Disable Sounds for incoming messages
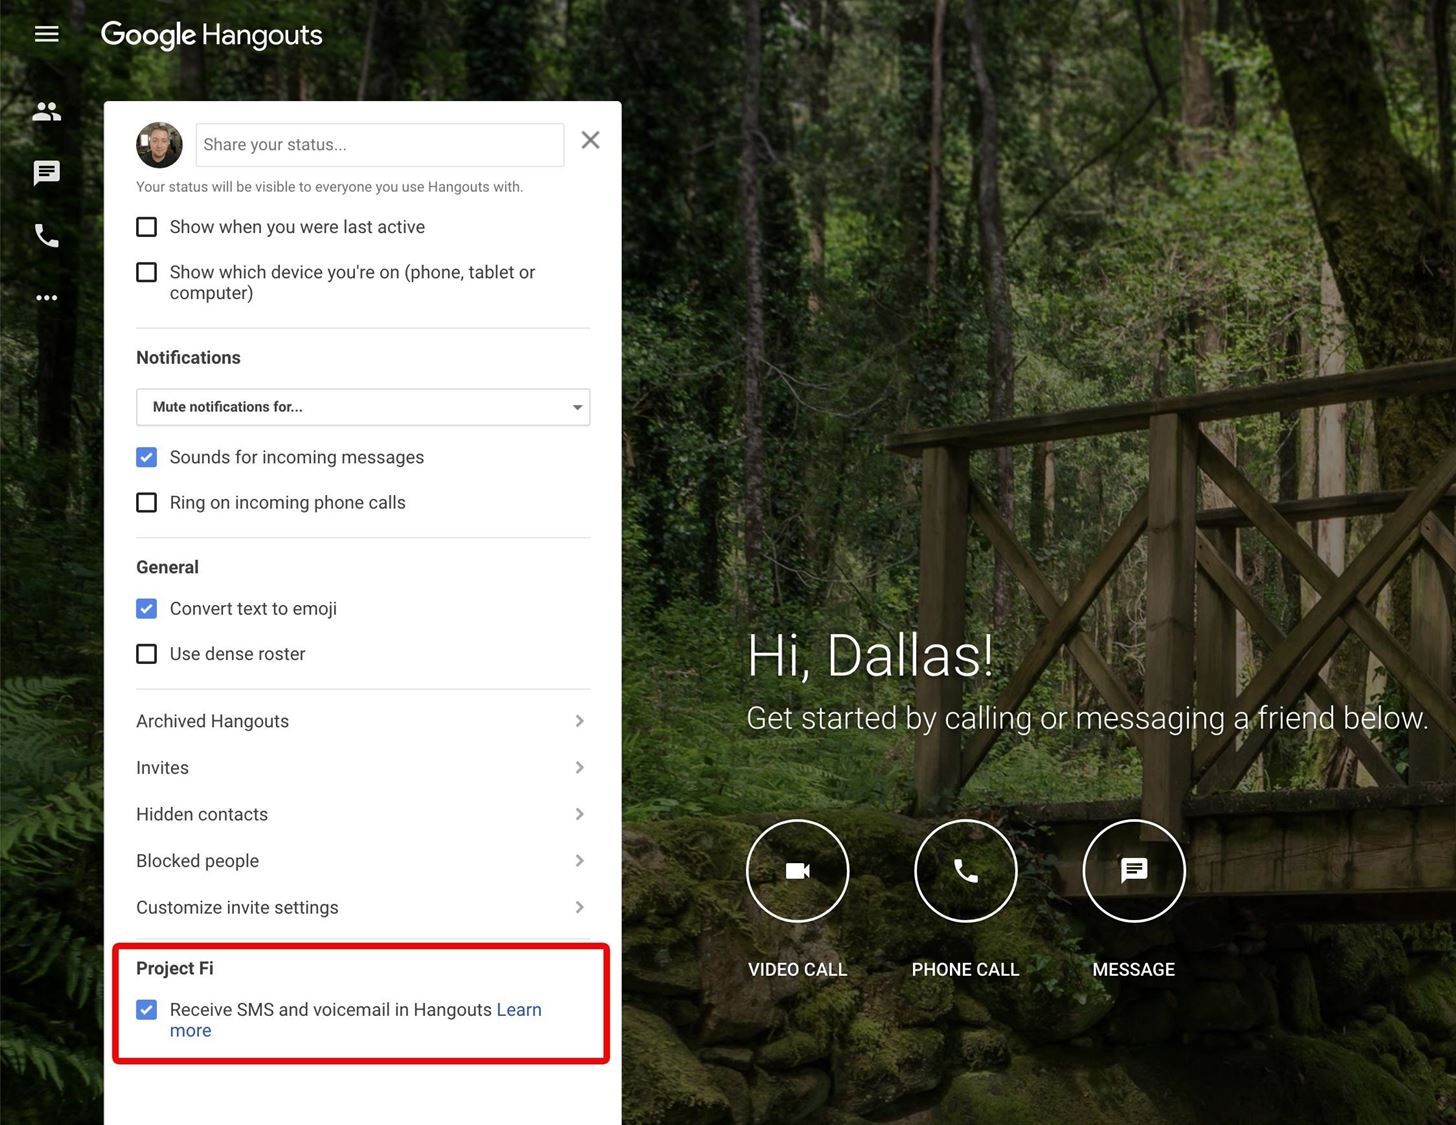 tap(147, 457)
